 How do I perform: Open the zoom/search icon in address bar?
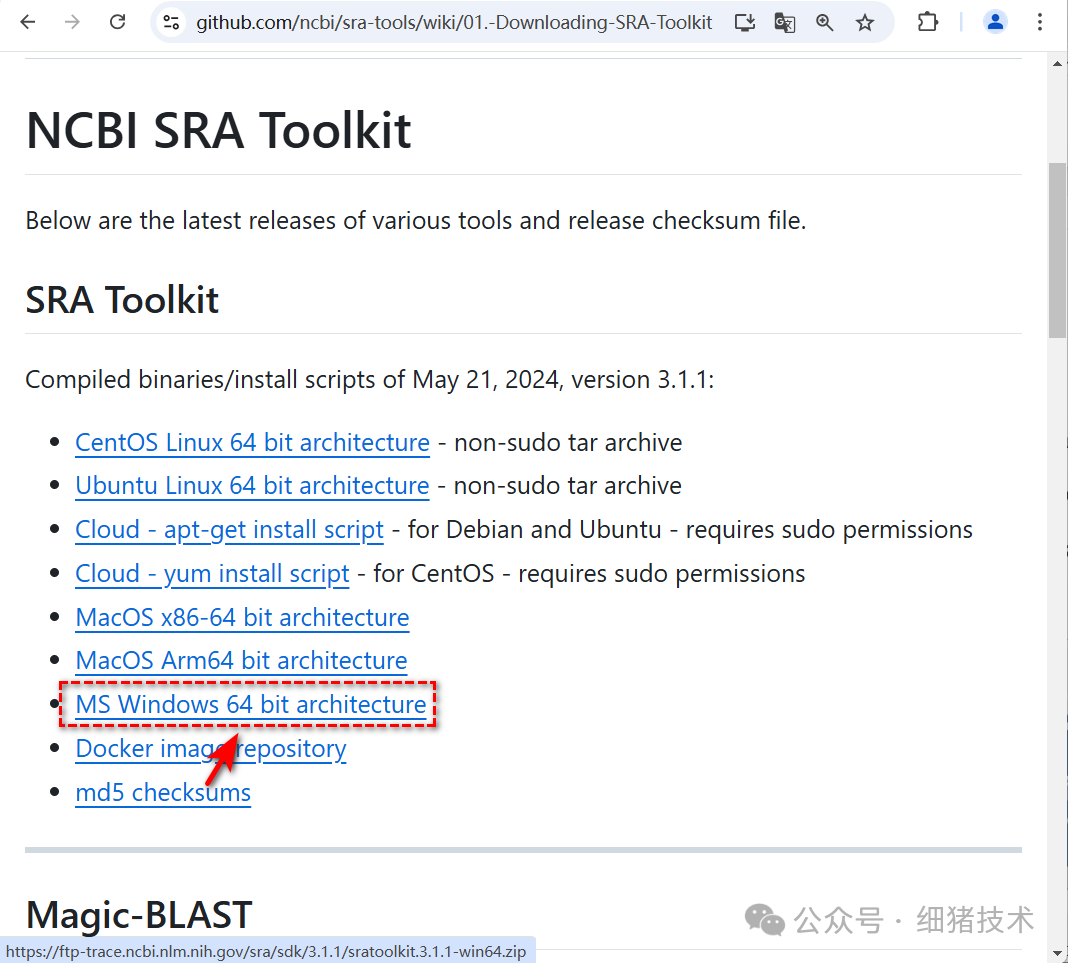pos(824,22)
